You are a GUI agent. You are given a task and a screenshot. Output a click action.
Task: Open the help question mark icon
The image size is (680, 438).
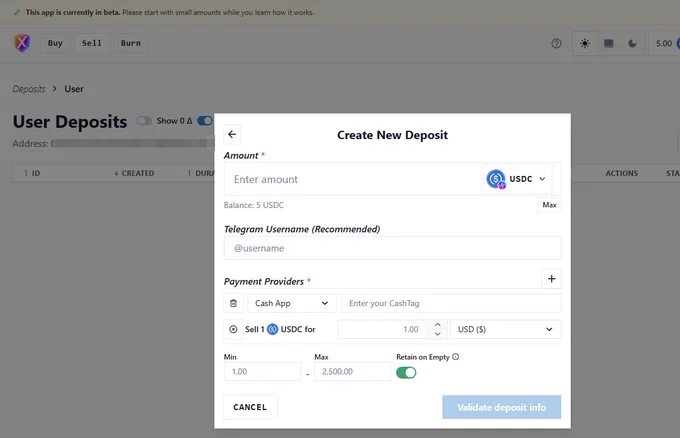[x=556, y=43]
